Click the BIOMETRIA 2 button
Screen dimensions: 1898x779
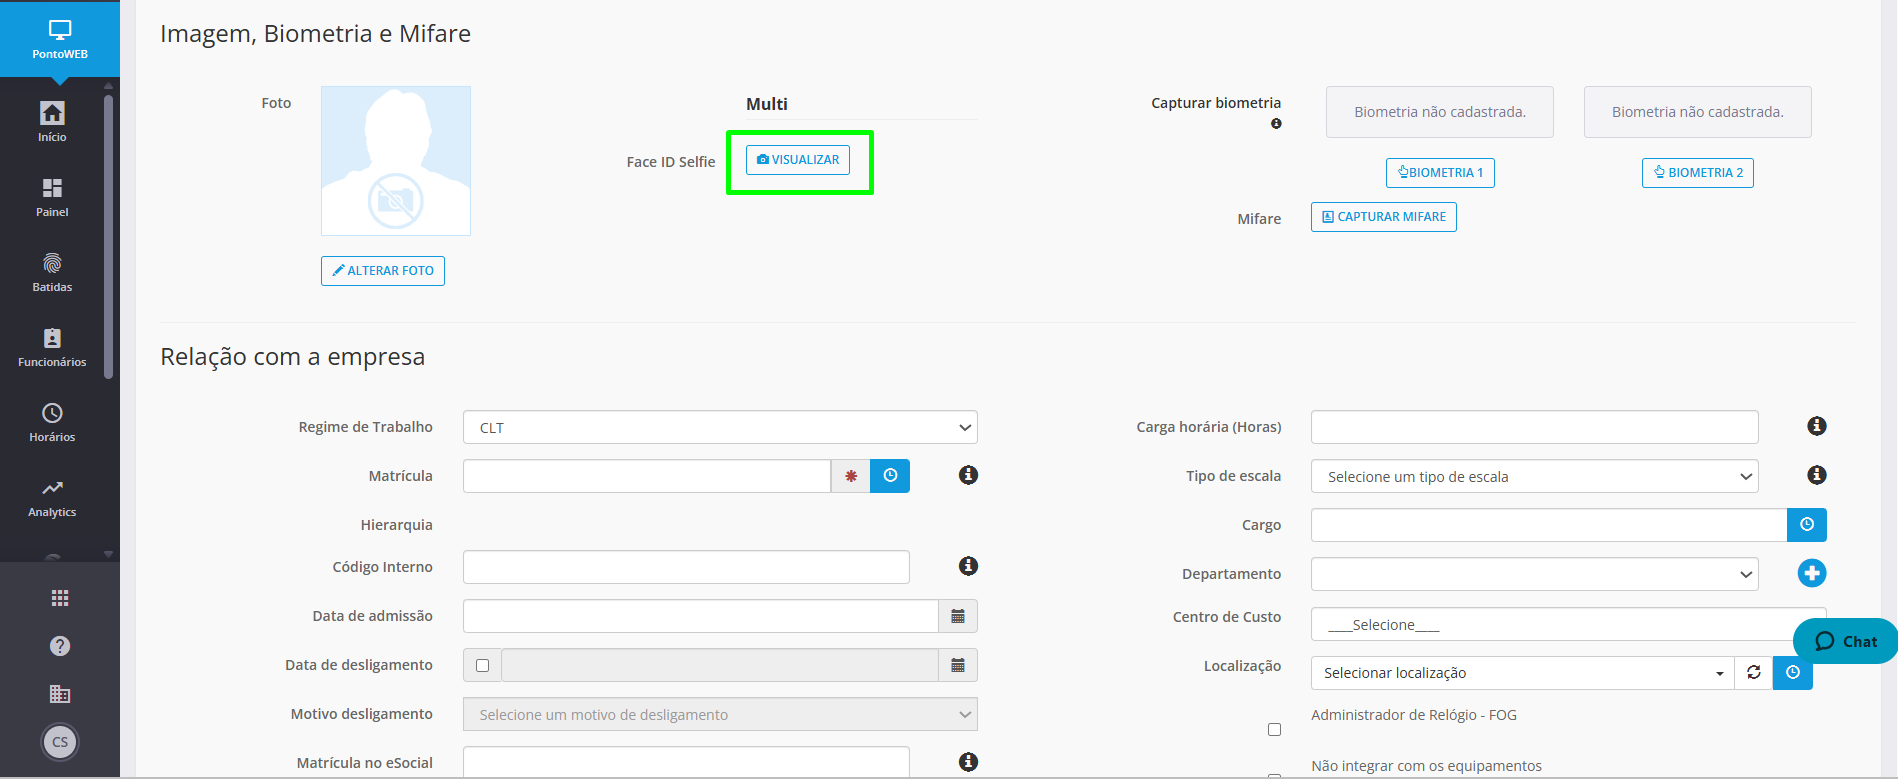pyautogui.click(x=1698, y=173)
